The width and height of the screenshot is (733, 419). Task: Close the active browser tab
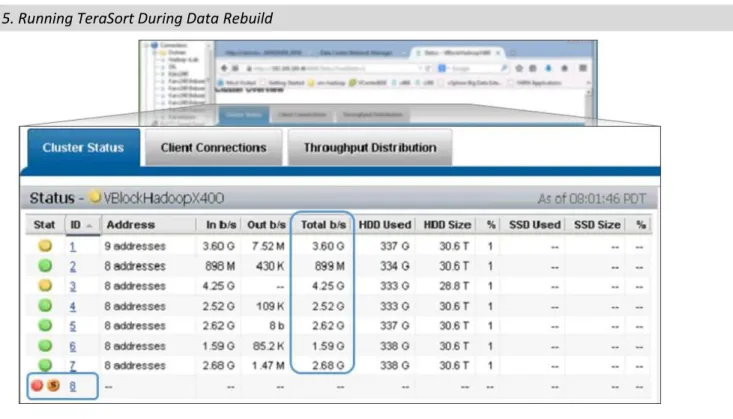[x=498, y=53]
